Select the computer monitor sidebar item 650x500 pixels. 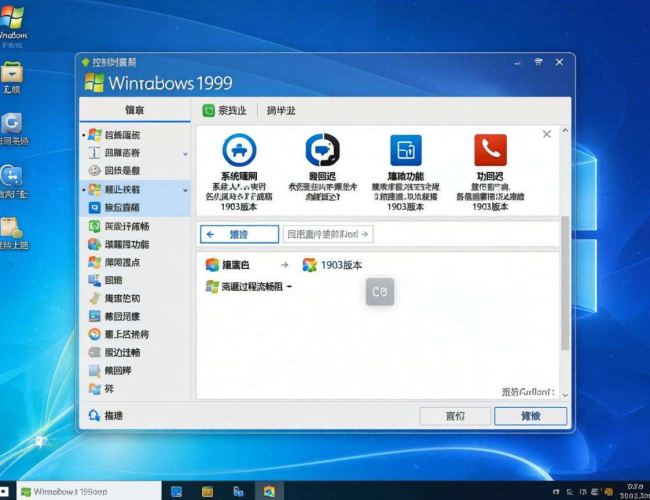[x=136, y=280]
